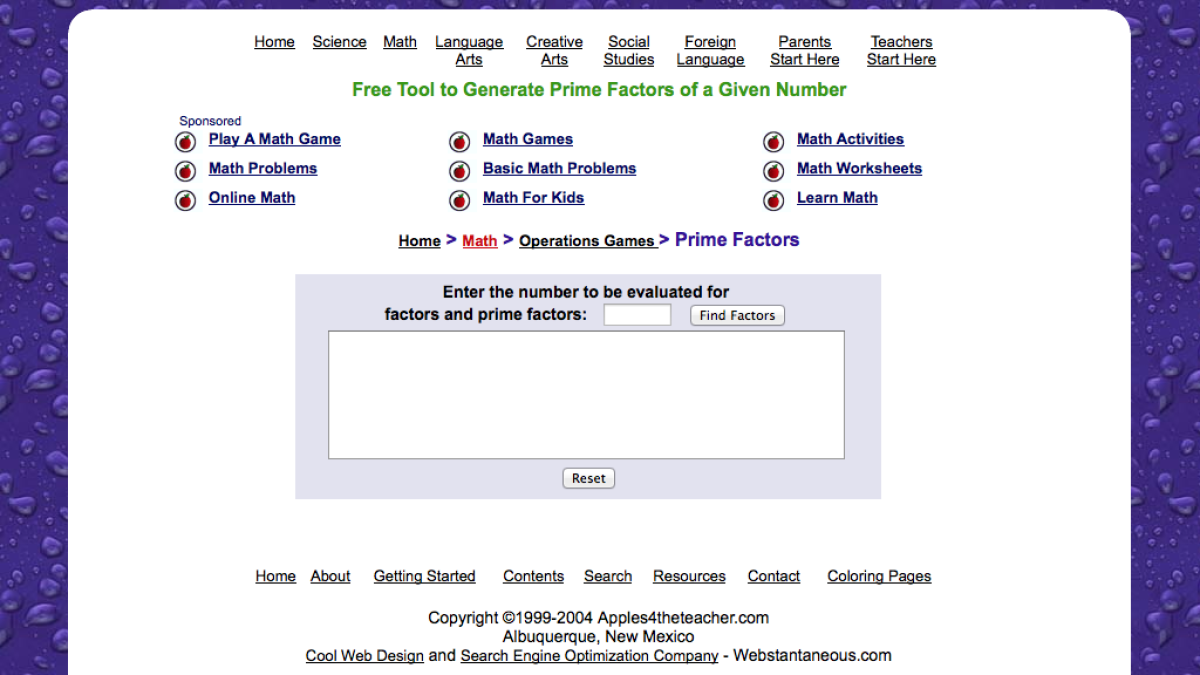
Task: Open the Teachers Start Here page
Action: (900, 50)
